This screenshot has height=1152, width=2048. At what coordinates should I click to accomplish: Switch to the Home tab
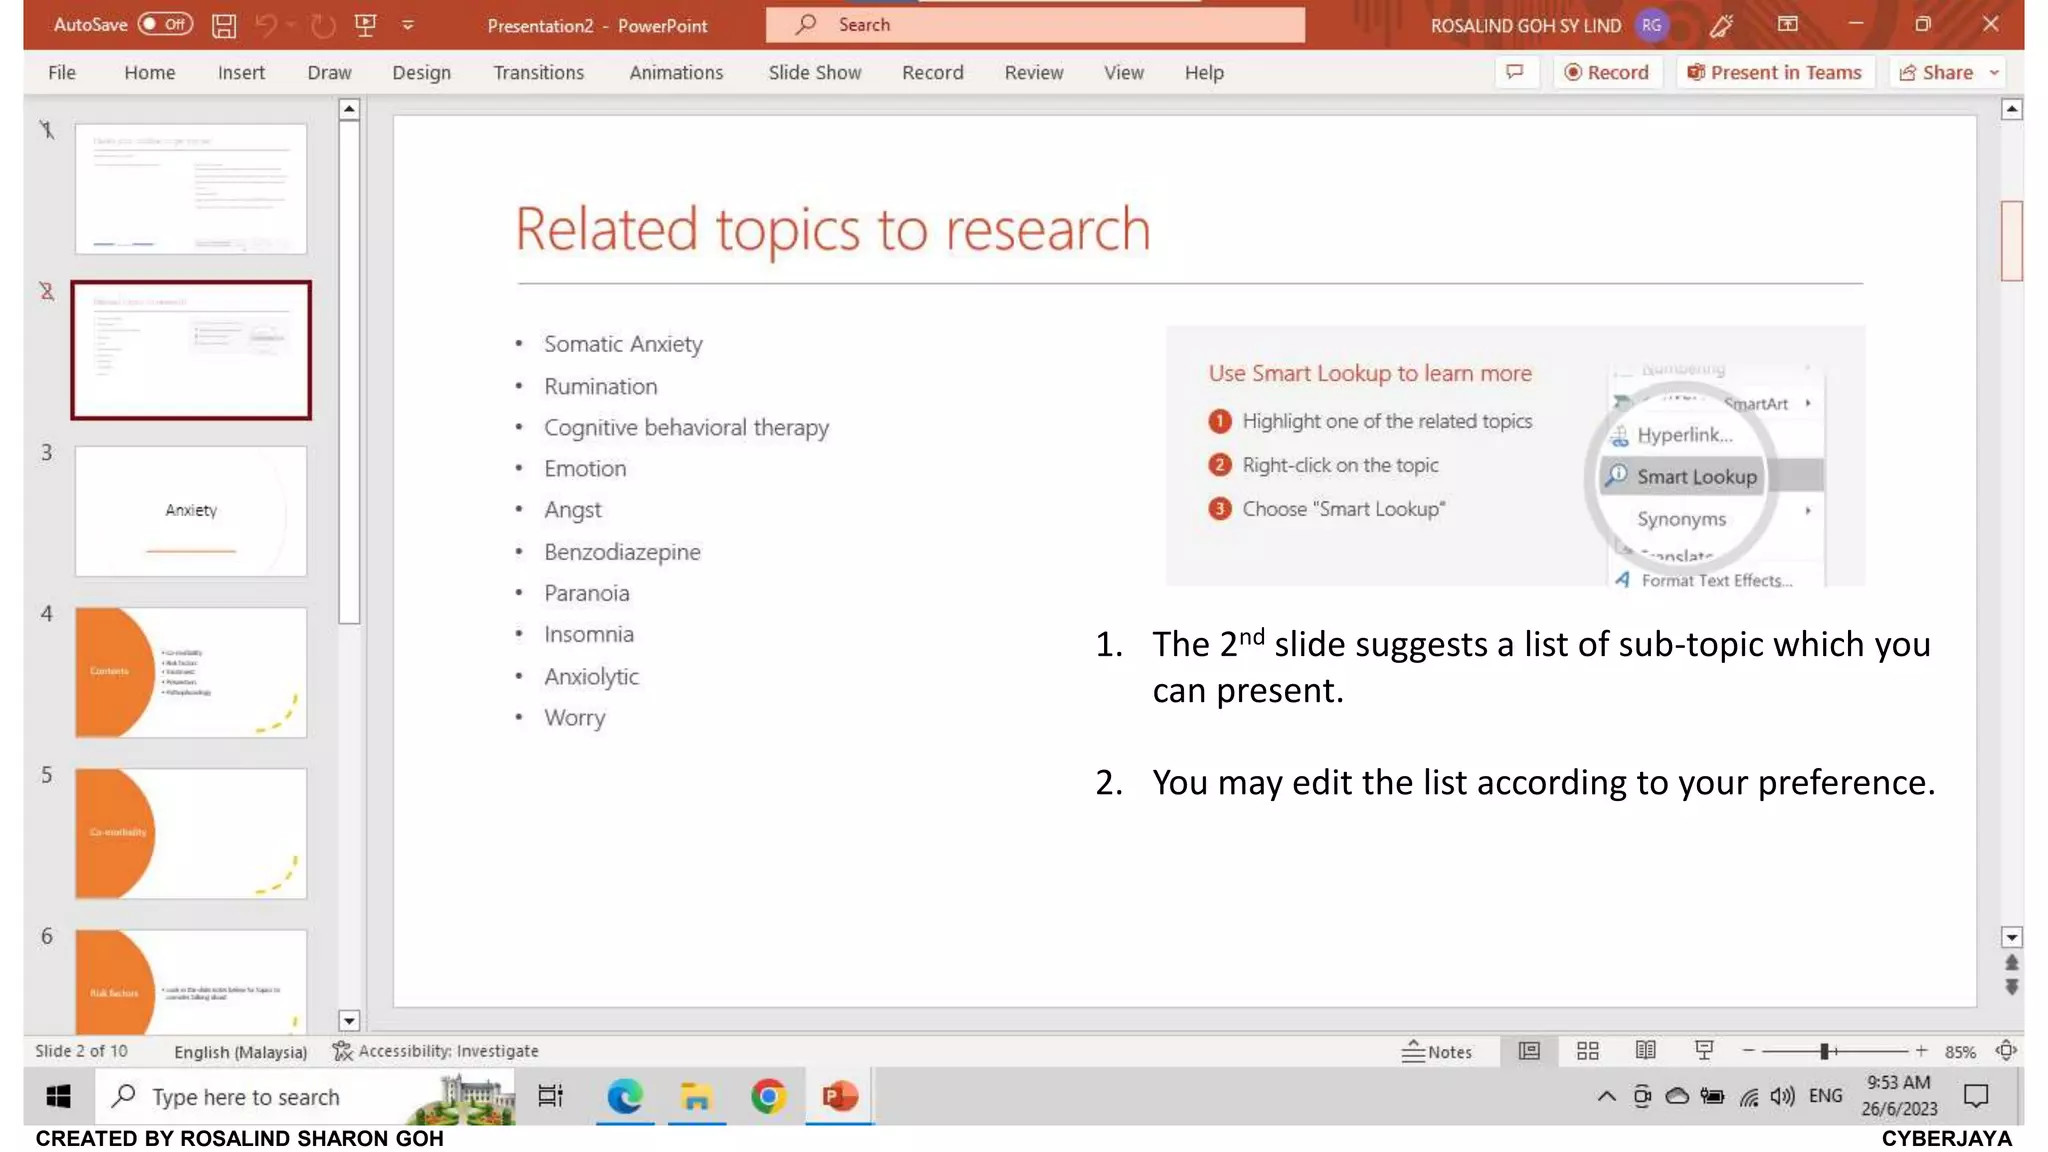[150, 72]
